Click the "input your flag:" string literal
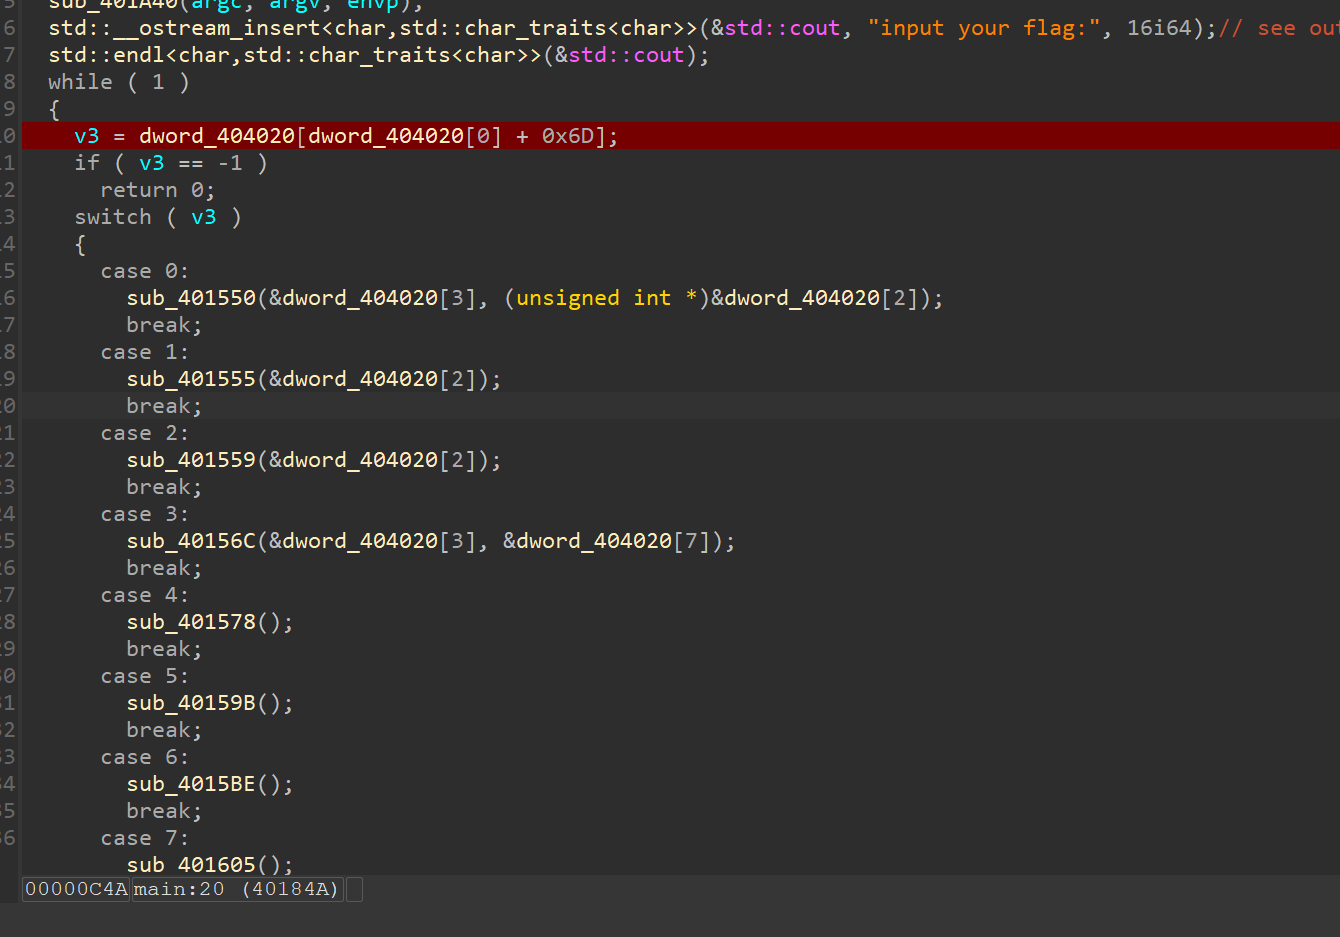The image size is (1340, 937). pyautogui.click(x=983, y=28)
